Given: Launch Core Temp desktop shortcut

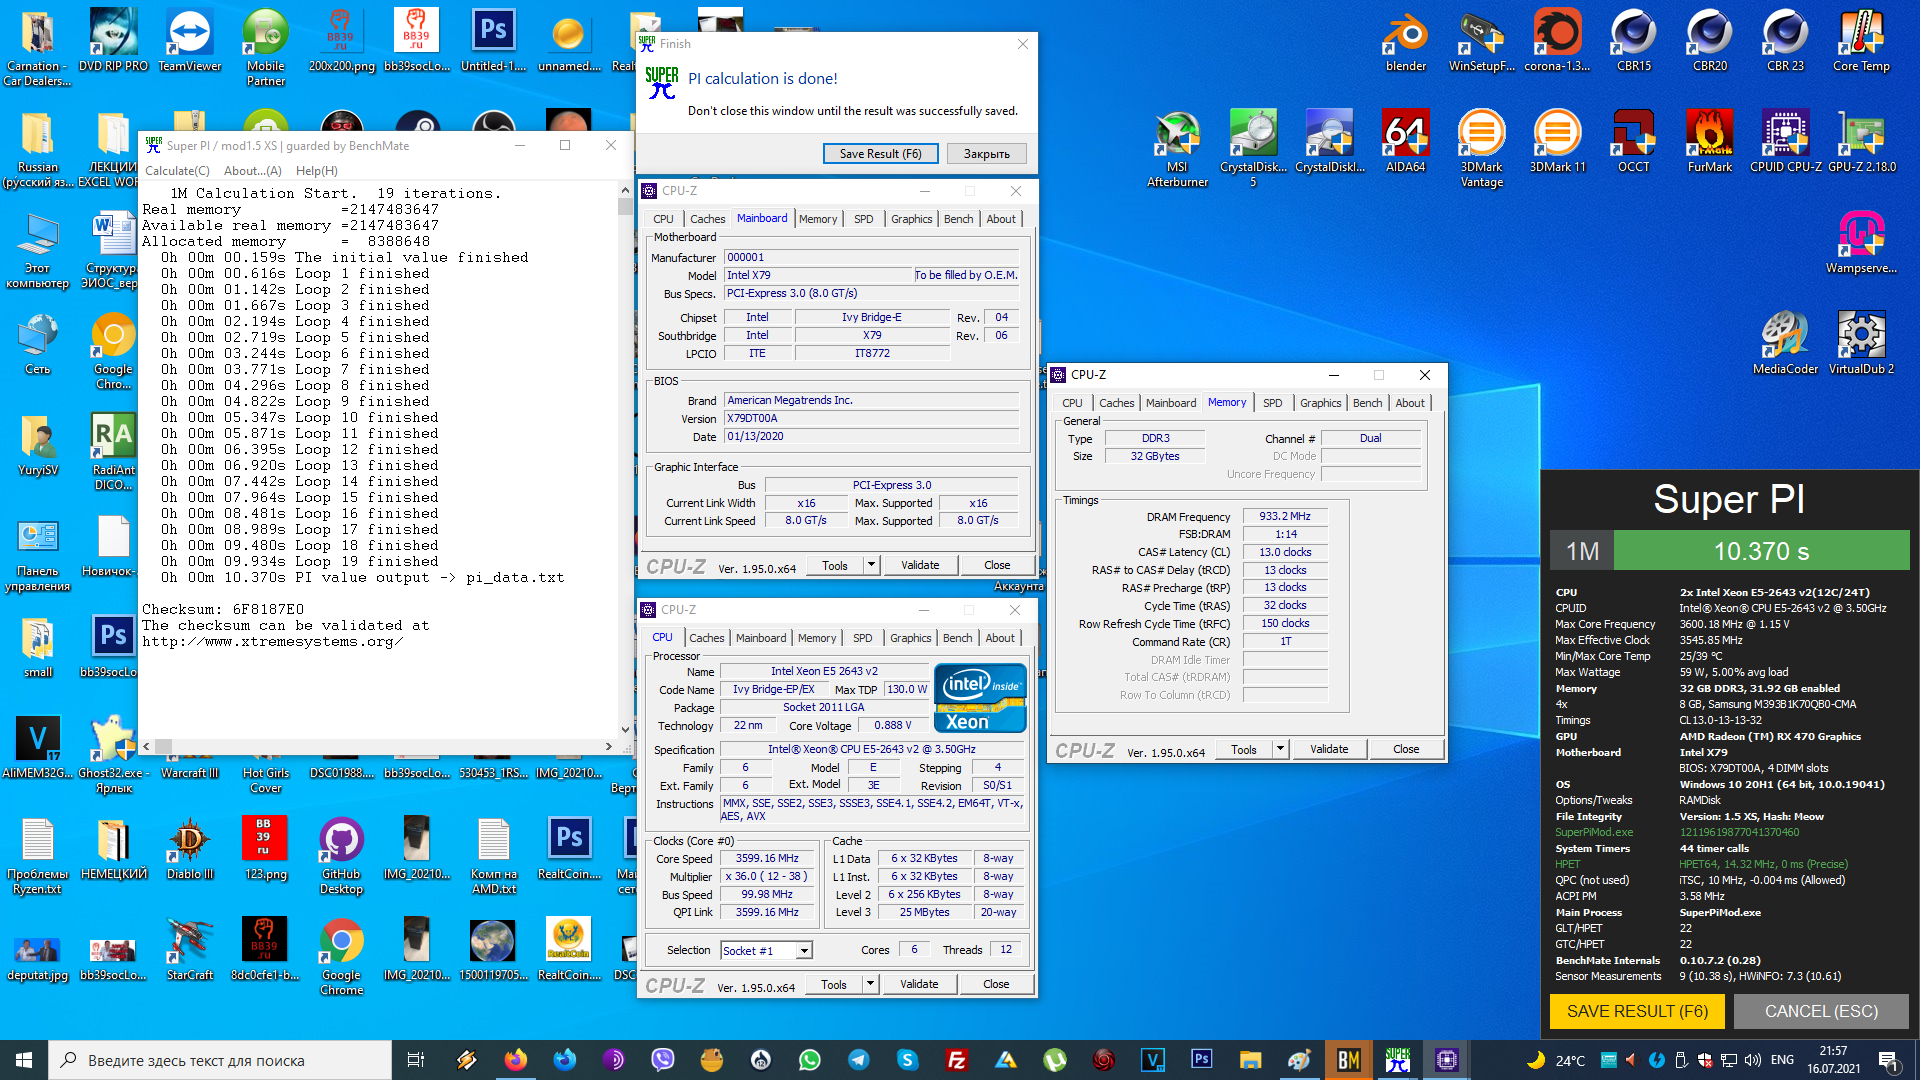Looking at the screenshot, I should click(1861, 40).
